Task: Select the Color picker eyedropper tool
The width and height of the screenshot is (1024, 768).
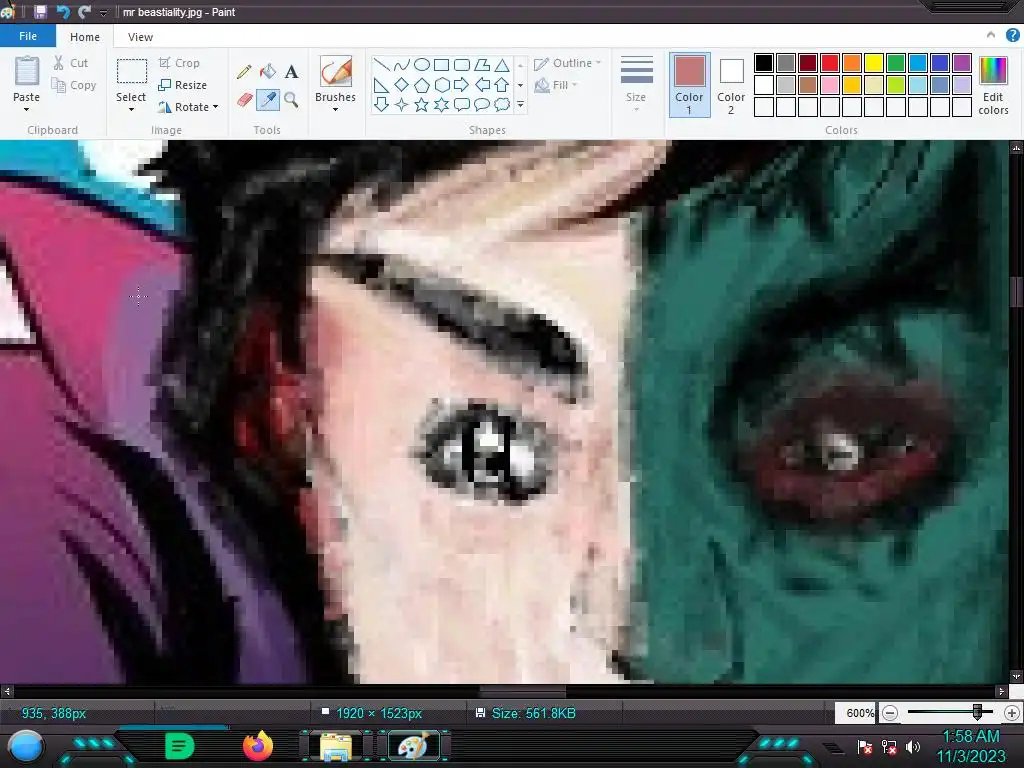Action: (x=268, y=100)
